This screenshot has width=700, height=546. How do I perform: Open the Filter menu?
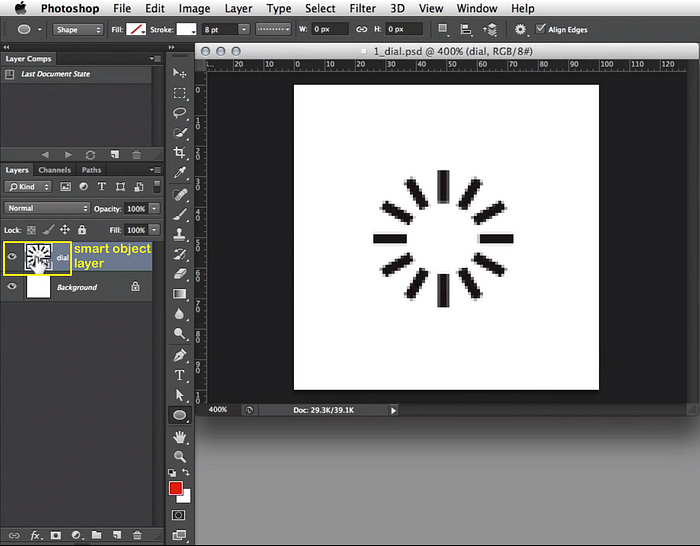[x=362, y=8]
